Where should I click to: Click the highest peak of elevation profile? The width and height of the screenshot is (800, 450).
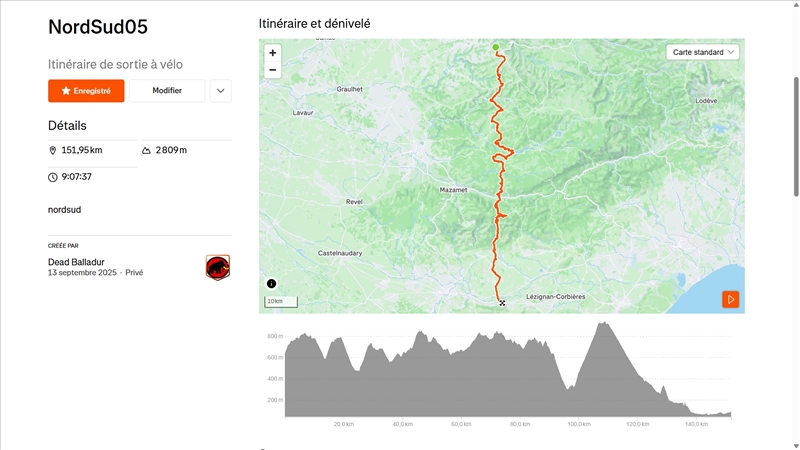coord(604,324)
